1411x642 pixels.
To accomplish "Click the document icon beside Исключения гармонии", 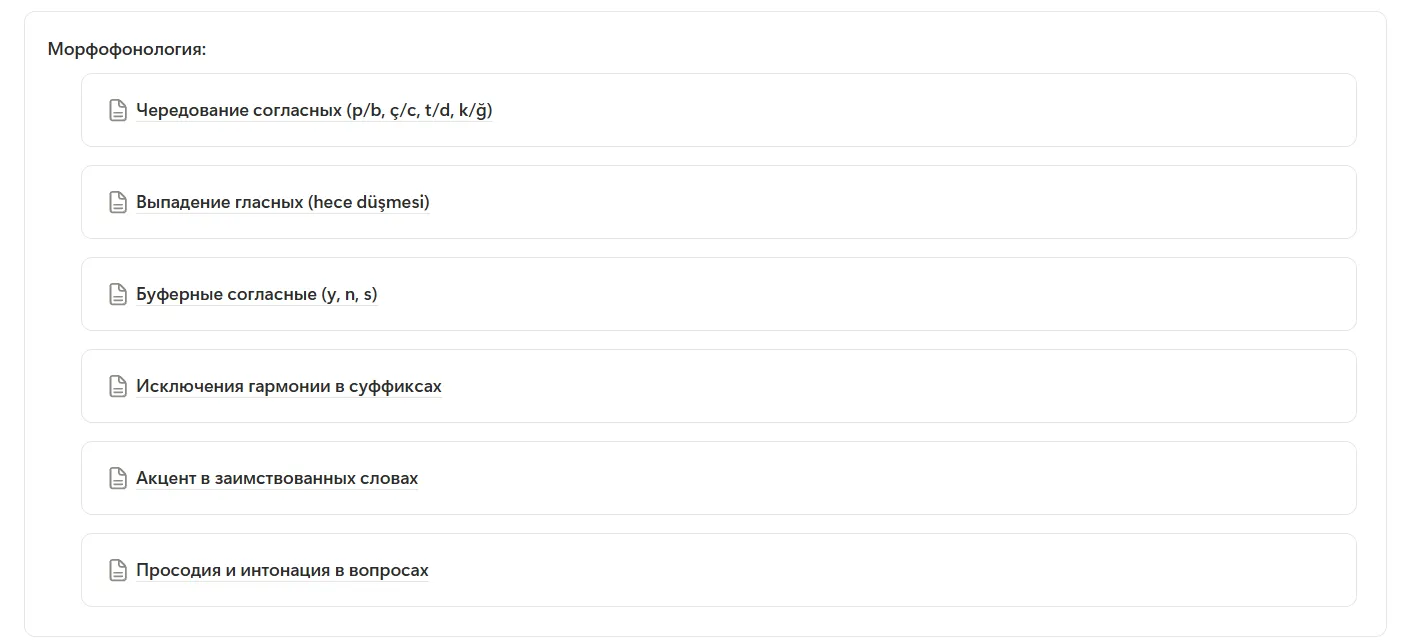I will pos(118,386).
